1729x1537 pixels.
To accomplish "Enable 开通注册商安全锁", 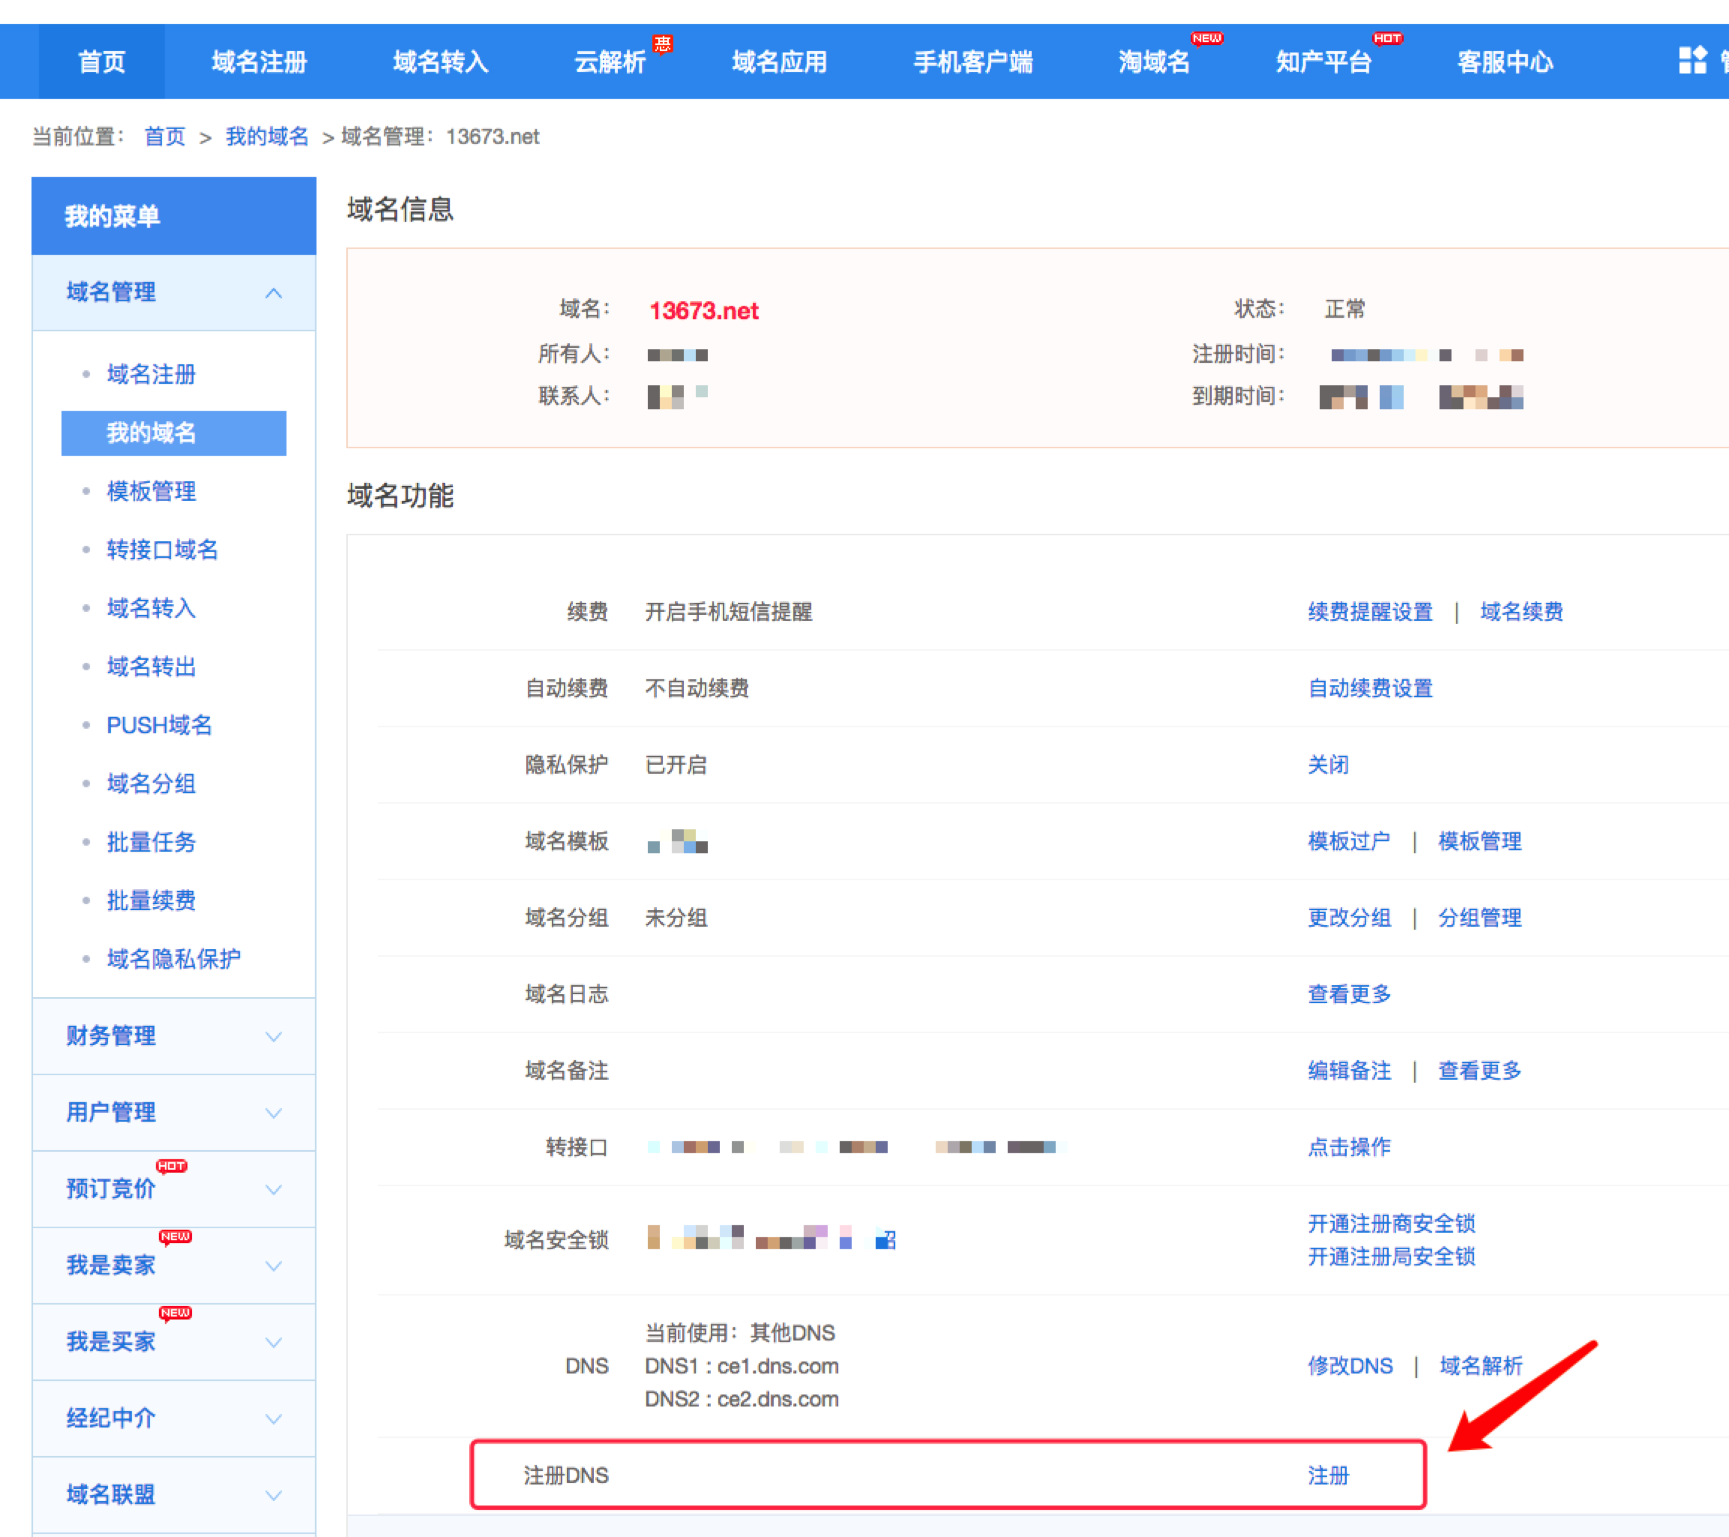I will 1391,1223.
